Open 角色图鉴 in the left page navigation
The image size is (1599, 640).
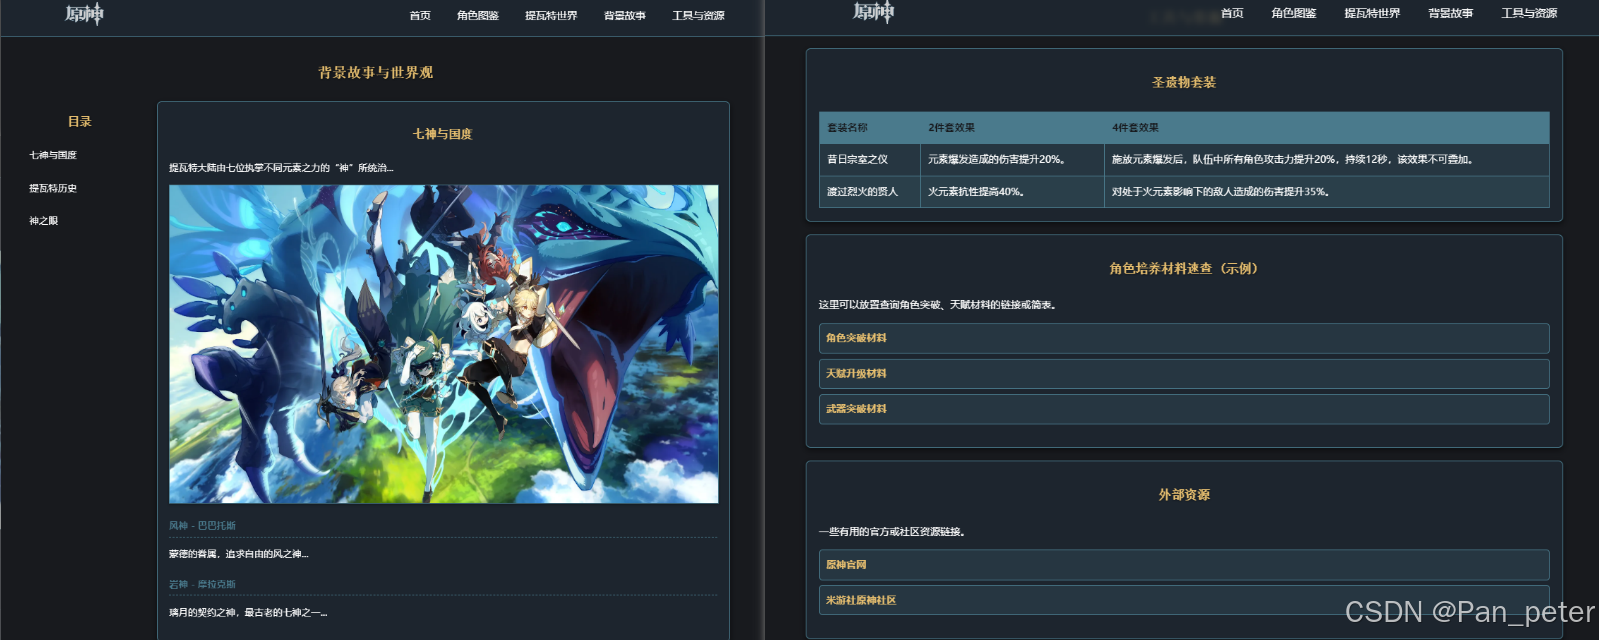(x=478, y=15)
